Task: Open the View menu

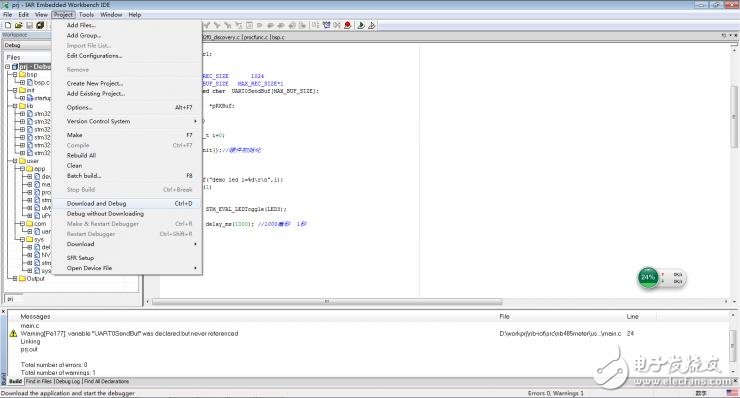Action: point(41,15)
